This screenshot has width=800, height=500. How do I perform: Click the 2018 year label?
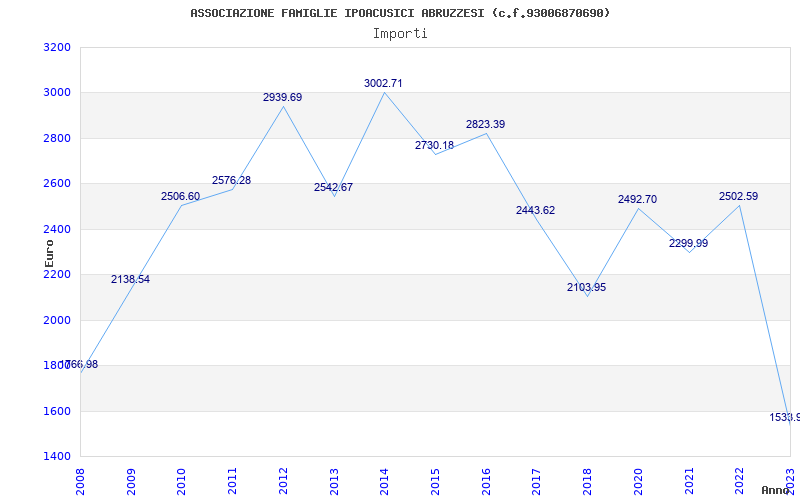(x=587, y=482)
